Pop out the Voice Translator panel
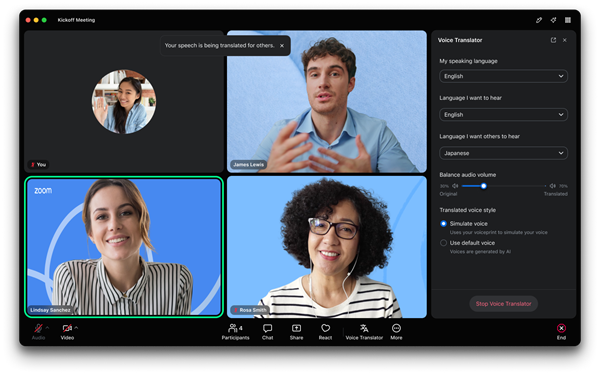This screenshot has height=375, width=600. click(553, 40)
